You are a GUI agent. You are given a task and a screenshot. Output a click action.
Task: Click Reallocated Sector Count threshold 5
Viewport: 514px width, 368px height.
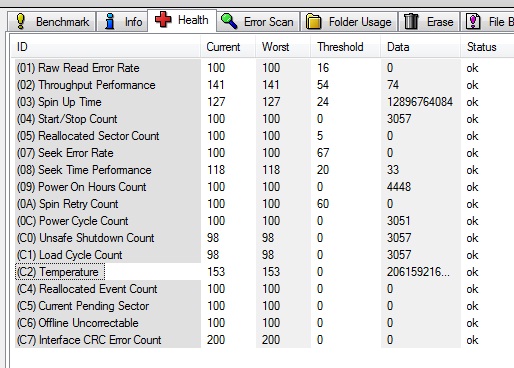click(x=320, y=136)
